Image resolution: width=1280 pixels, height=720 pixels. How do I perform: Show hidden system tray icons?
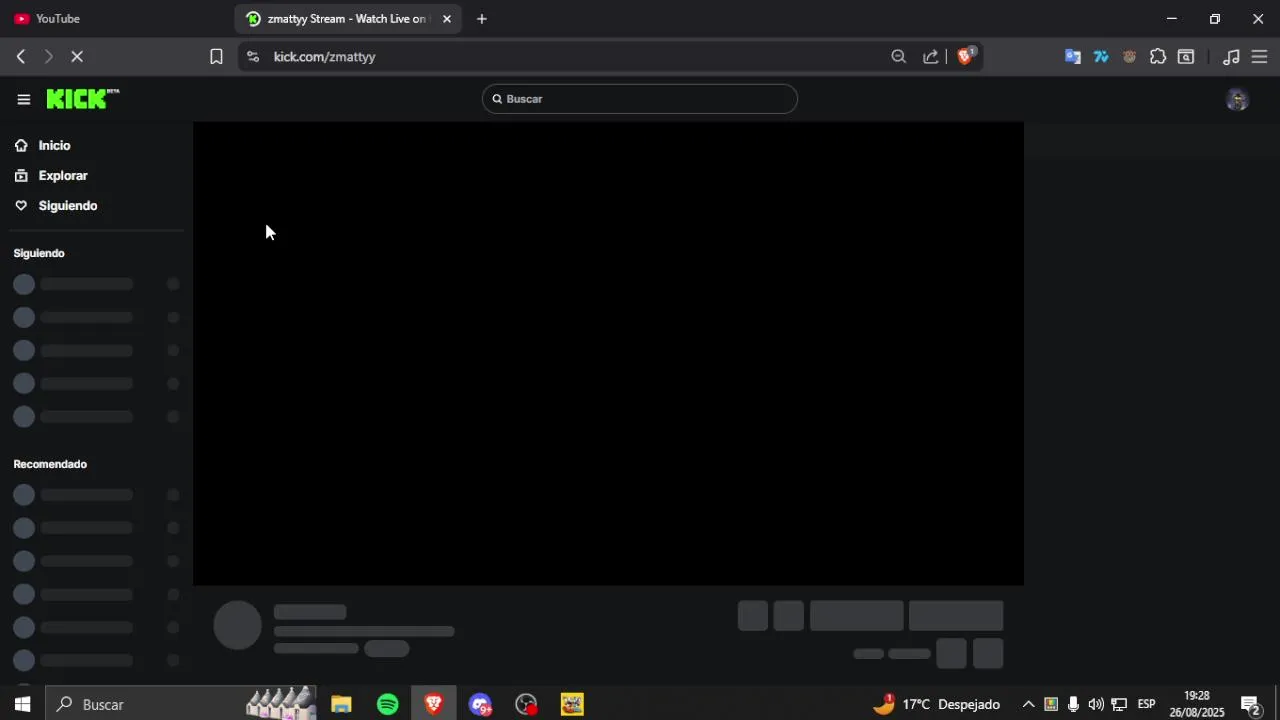[x=1028, y=704]
